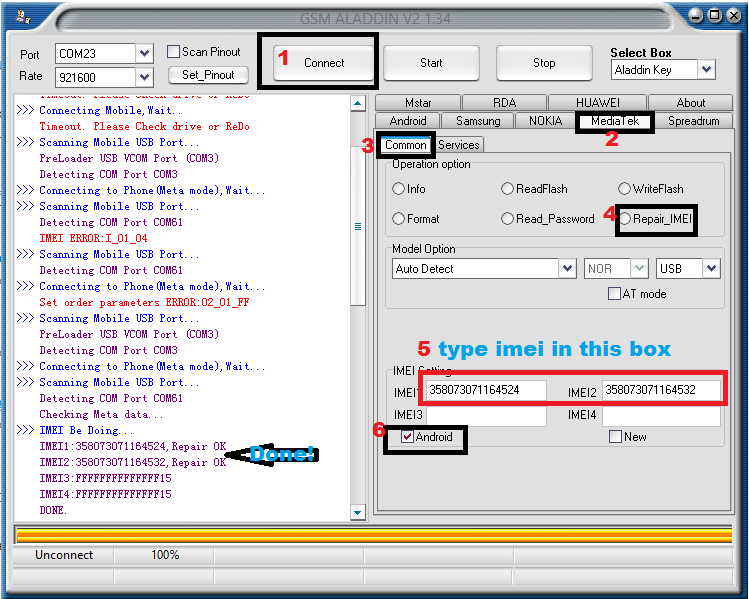Switch to the NOKIA tab

[546, 121]
